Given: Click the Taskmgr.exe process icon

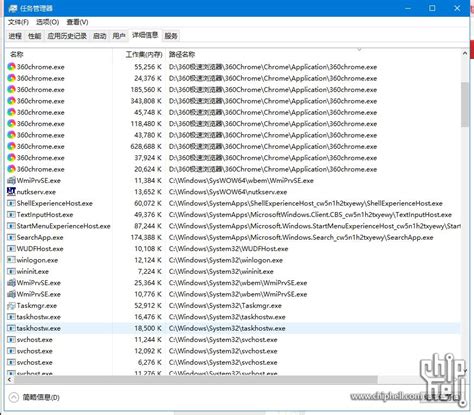Looking at the screenshot, I should (12, 305).
